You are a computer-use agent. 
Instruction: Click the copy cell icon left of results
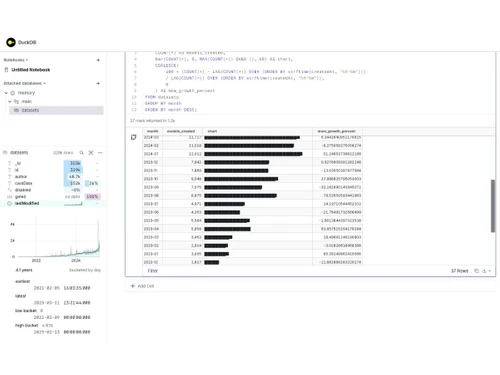pos(133,137)
